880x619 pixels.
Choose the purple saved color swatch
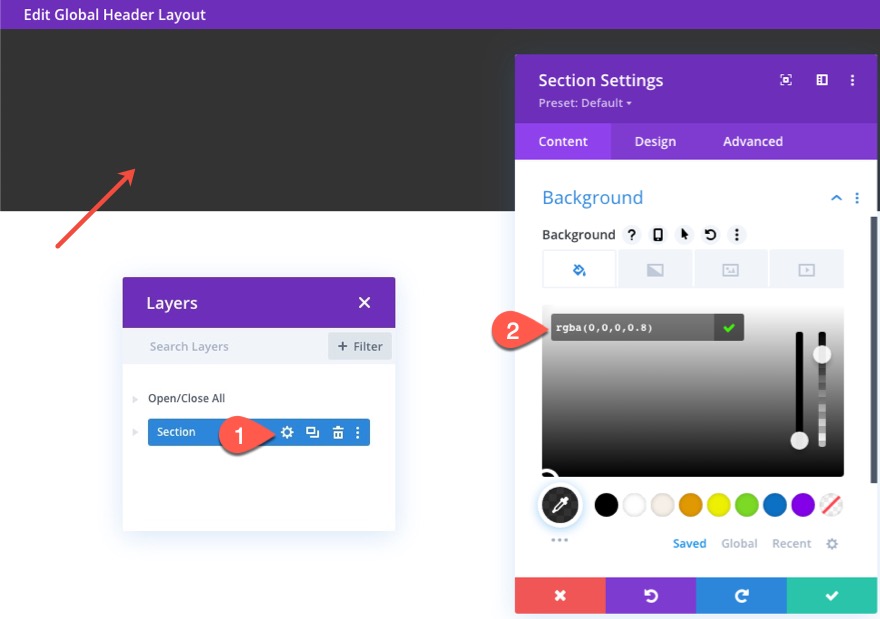(803, 505)
